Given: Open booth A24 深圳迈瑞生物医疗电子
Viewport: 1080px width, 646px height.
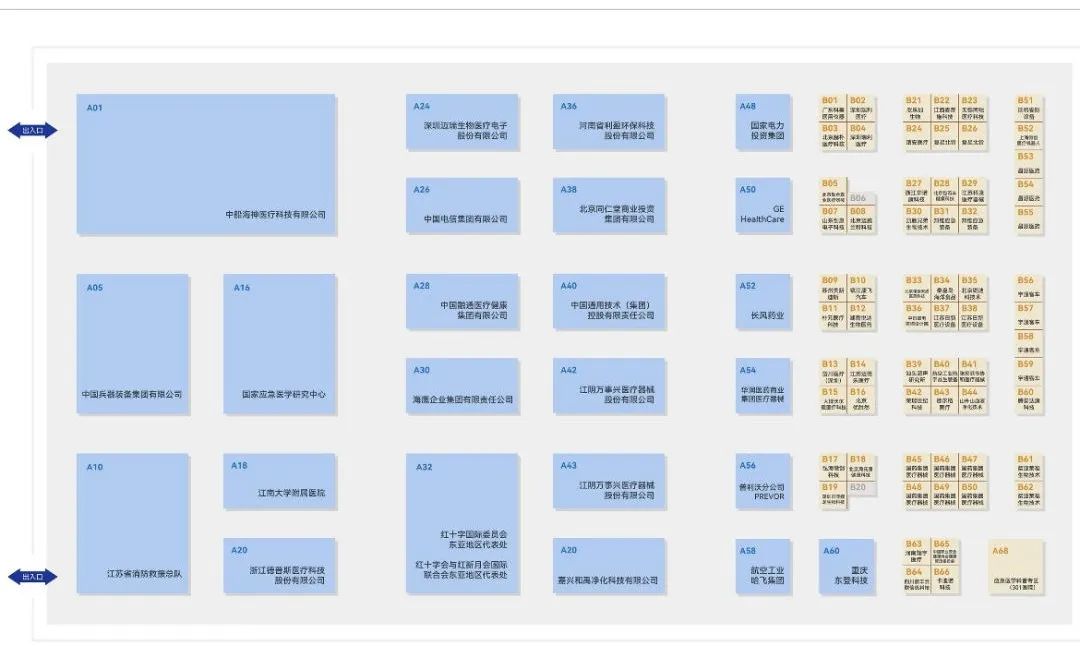Looking at the screenshot, I should pos(462,123).
